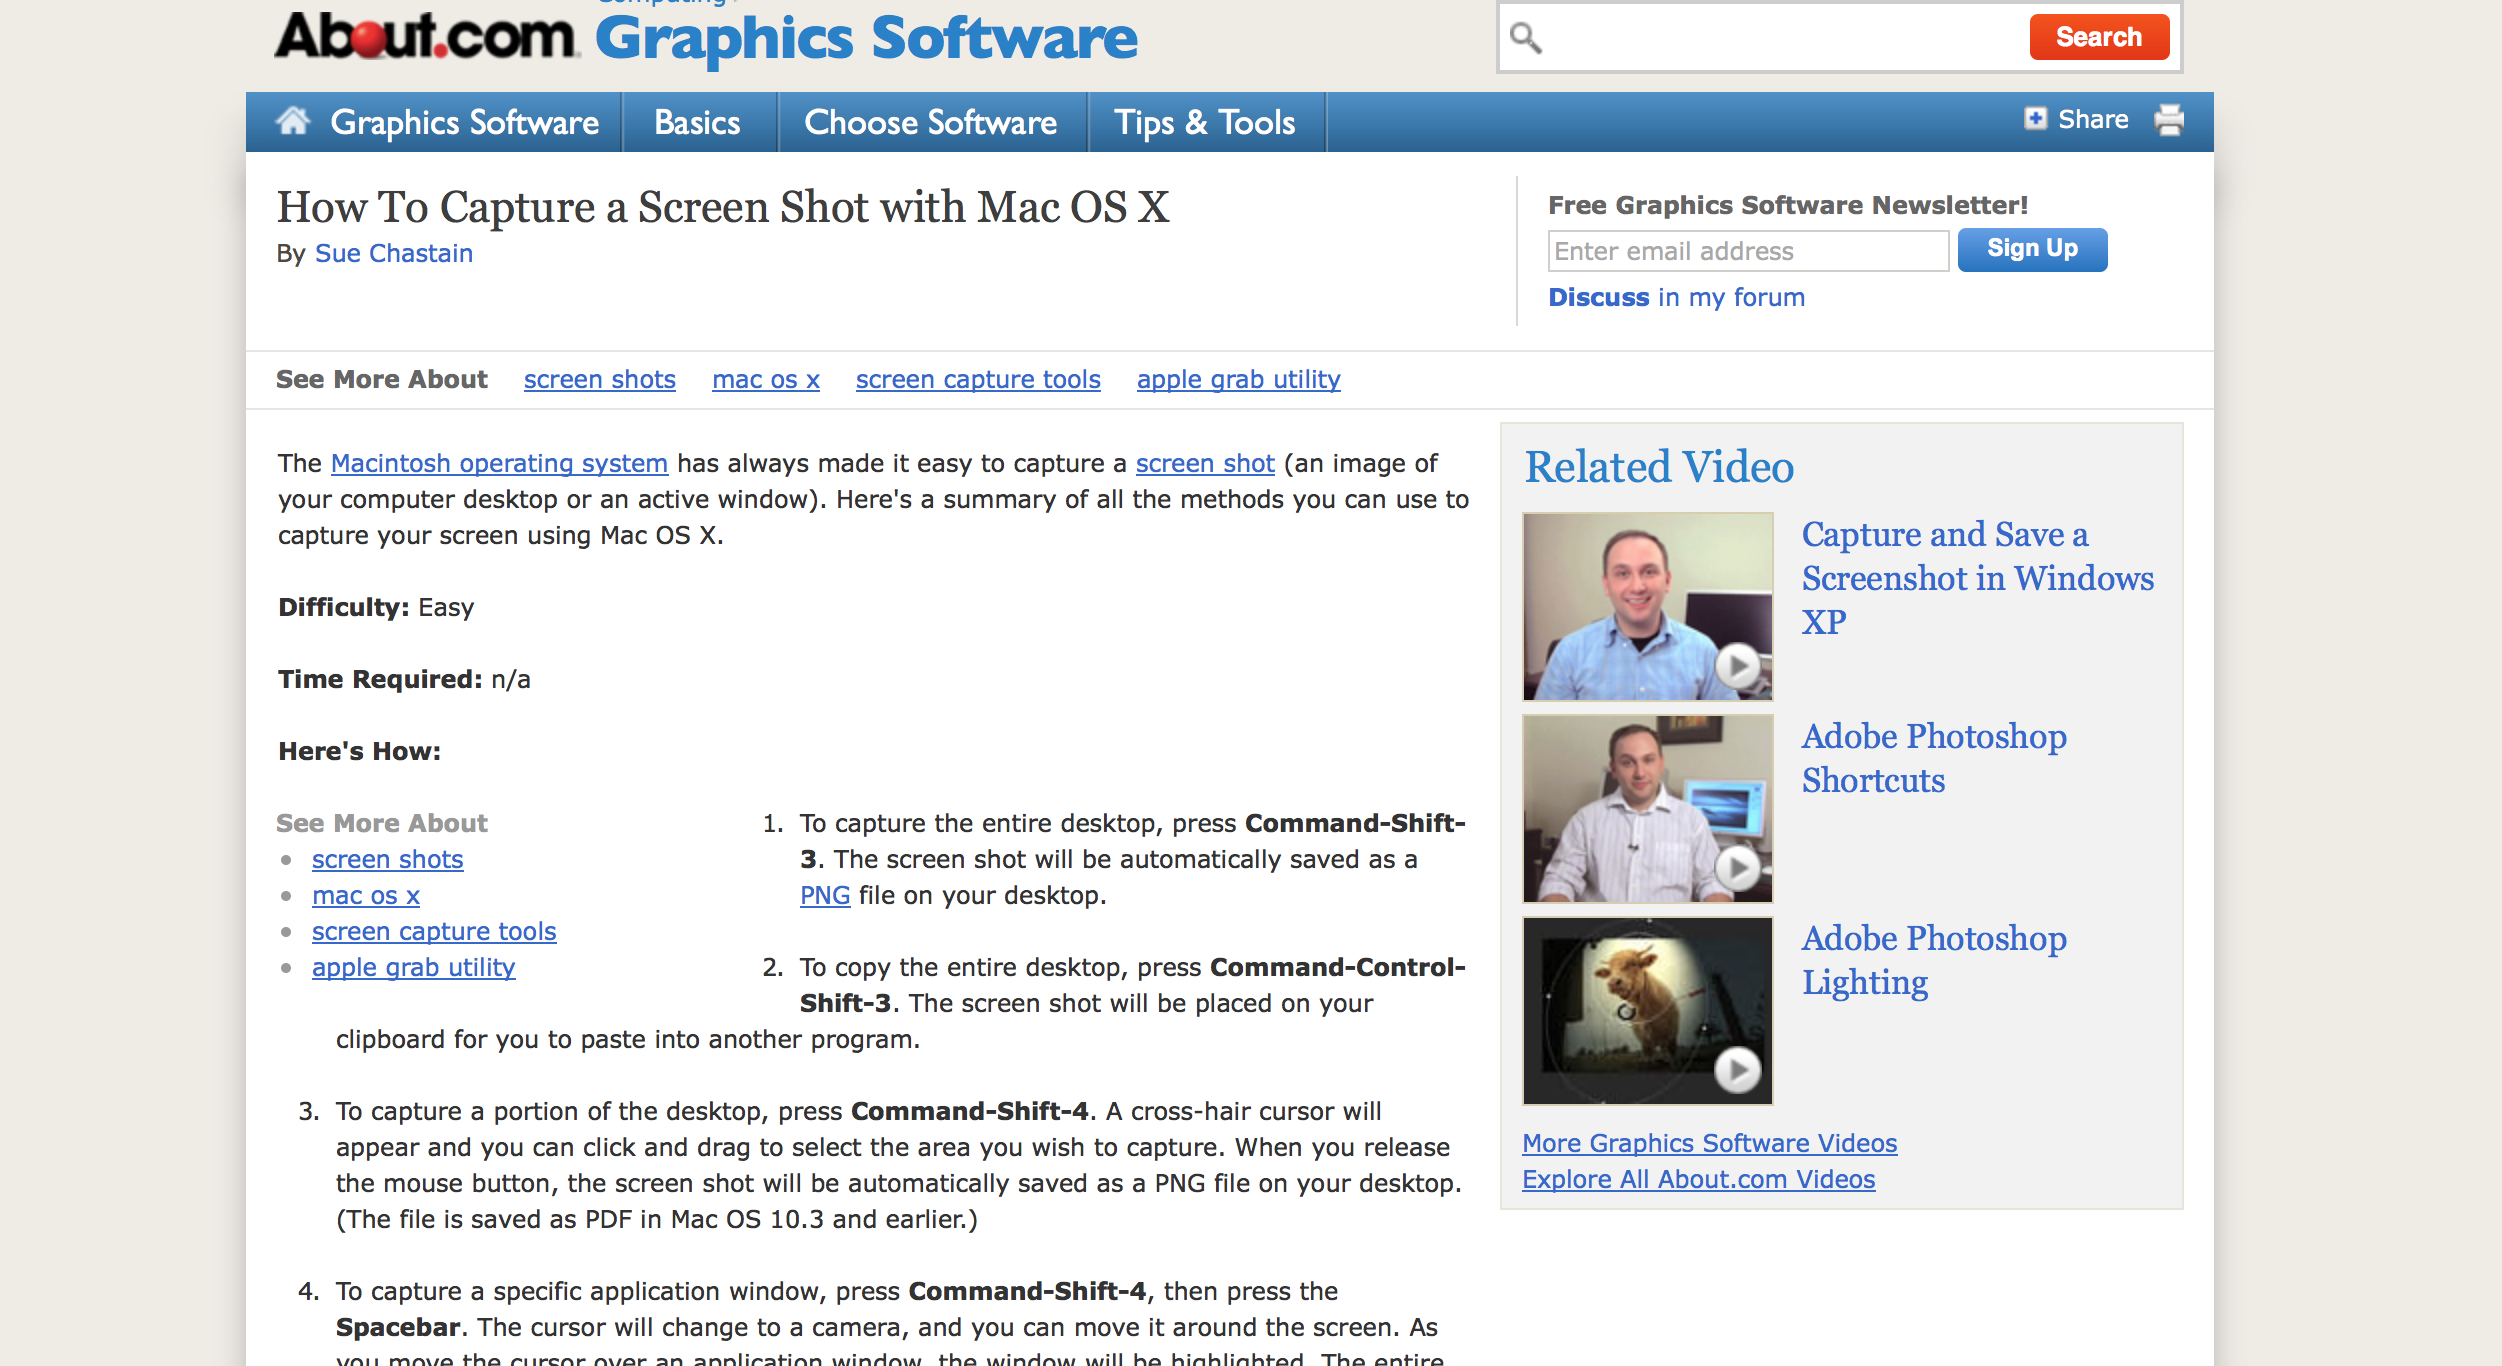Open the Tips & Tools tab

(x=1205, y=122)
